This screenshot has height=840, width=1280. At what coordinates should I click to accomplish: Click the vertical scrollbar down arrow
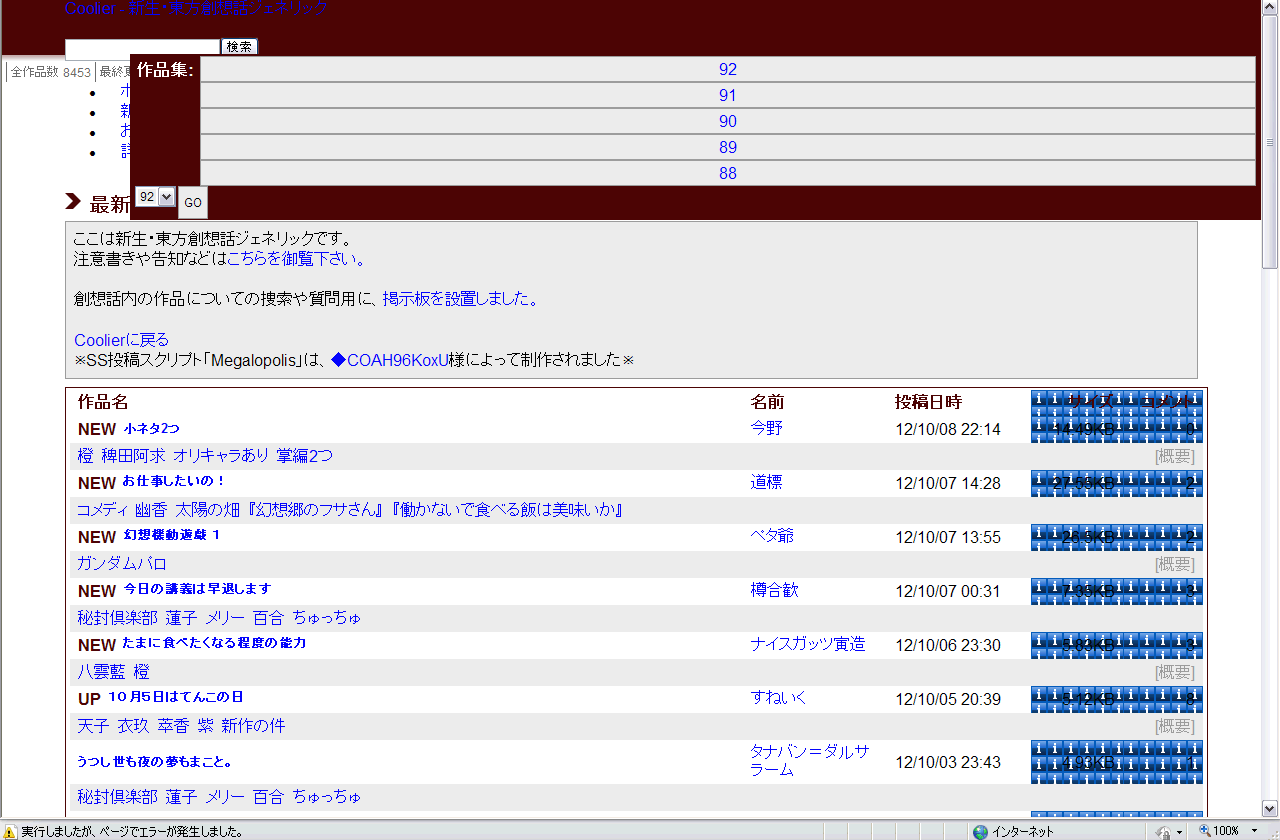[1270, 808]
